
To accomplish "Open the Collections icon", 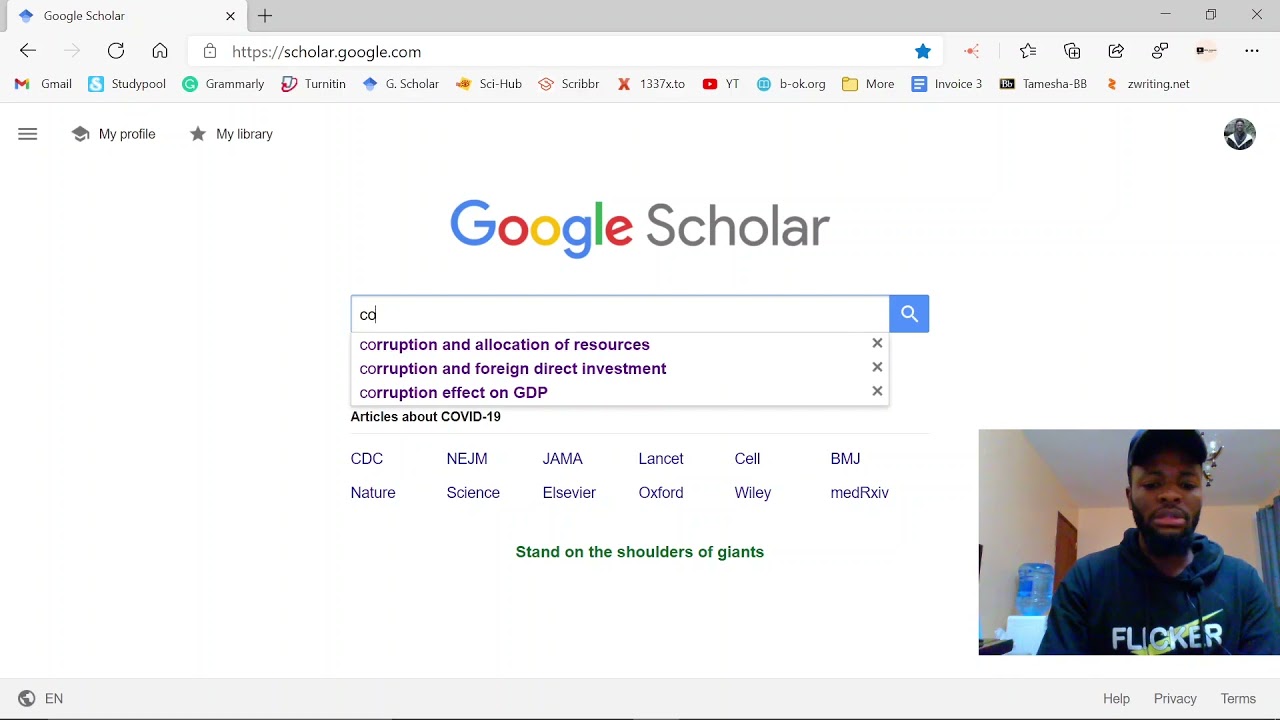I will click(x=1072, y=51).
